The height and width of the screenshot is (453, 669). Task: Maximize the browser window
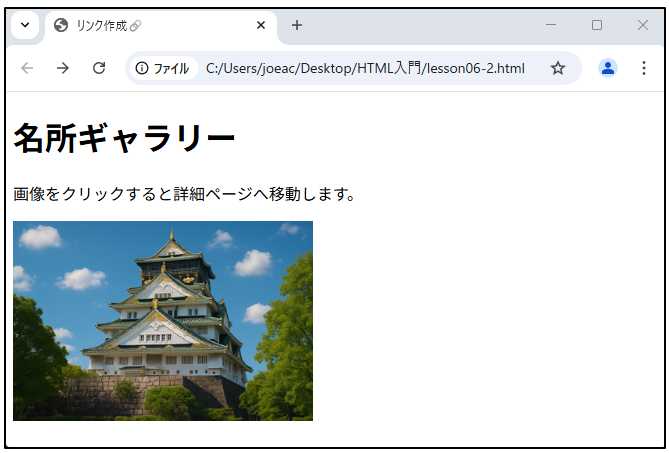pos(597,25)
